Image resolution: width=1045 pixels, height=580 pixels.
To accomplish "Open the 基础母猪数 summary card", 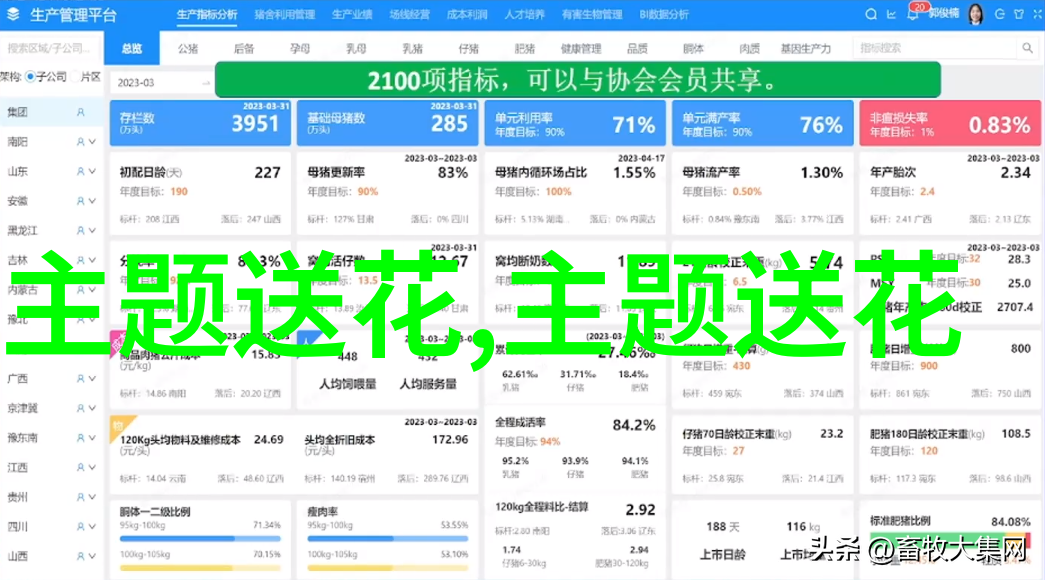I will pyautogui.click(x=387, y=123).
